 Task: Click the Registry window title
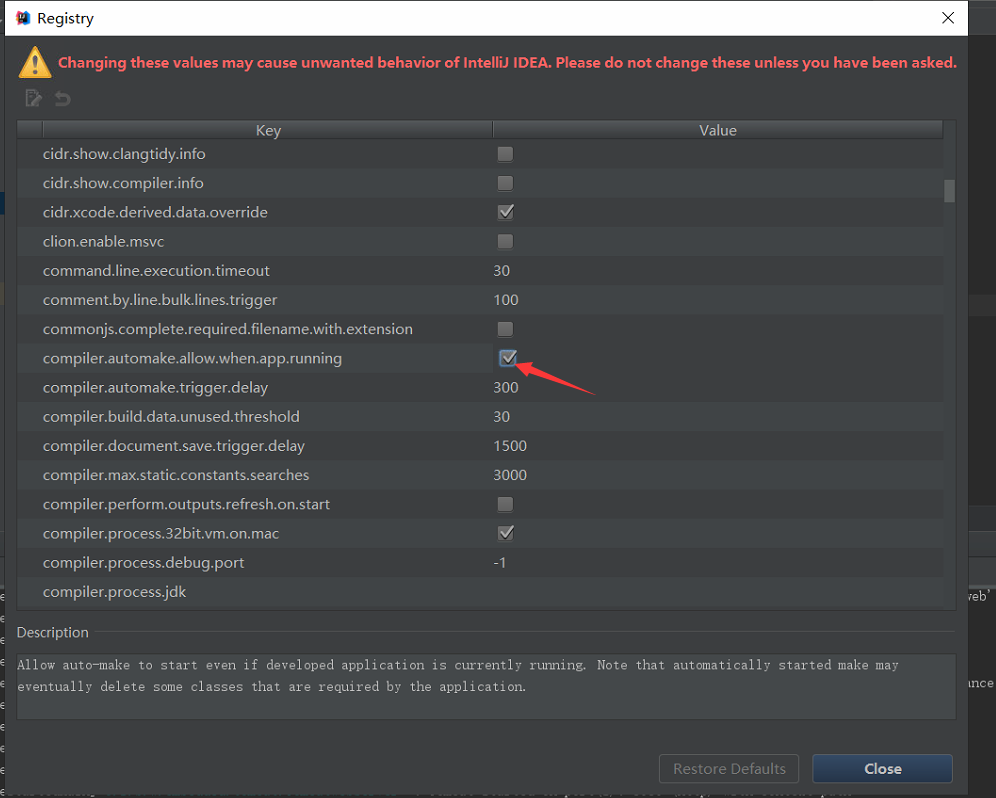[65, 18]
